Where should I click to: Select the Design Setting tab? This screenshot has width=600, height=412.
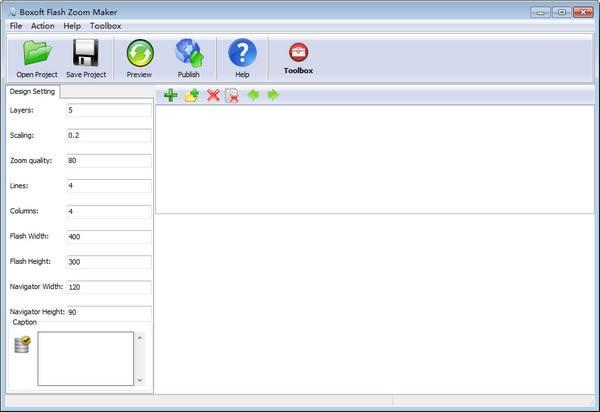tap(33, 91)
